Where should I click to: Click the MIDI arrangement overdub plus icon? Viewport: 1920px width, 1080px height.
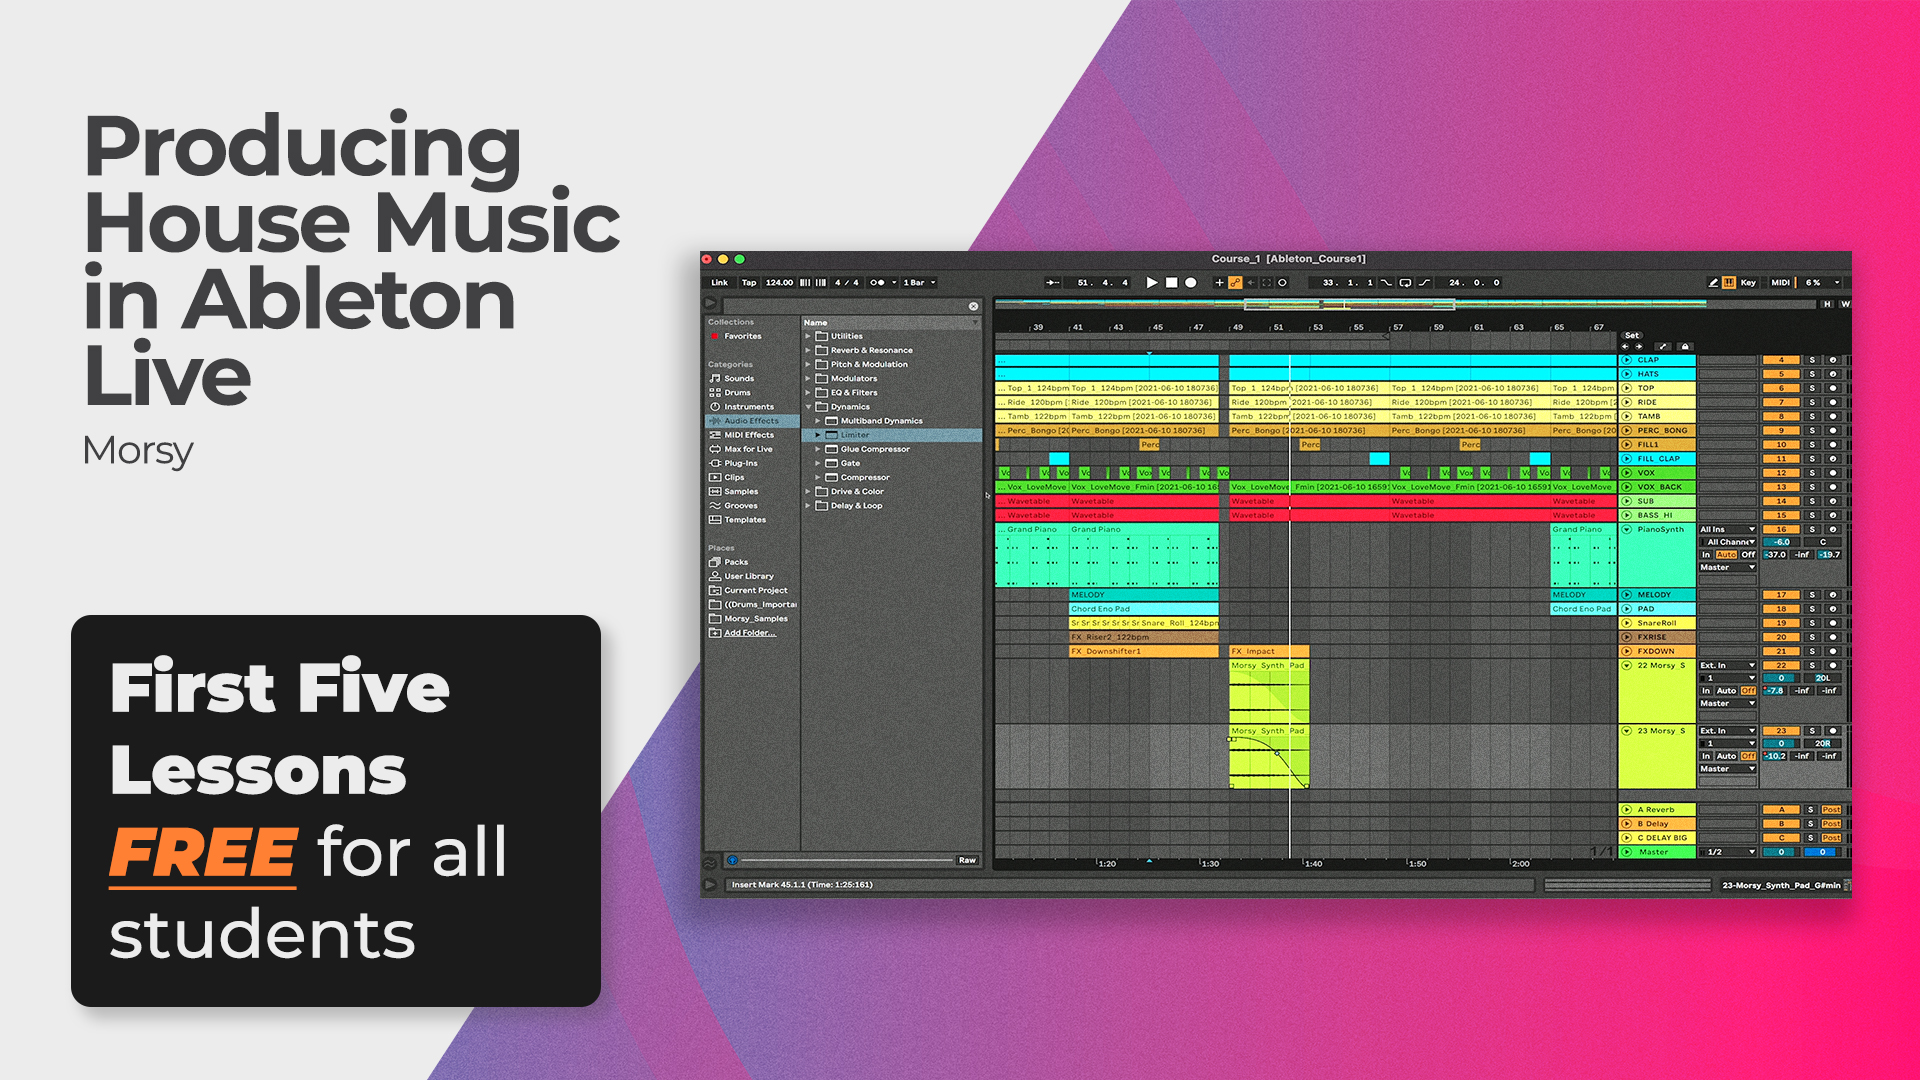tap(1219, 283)
